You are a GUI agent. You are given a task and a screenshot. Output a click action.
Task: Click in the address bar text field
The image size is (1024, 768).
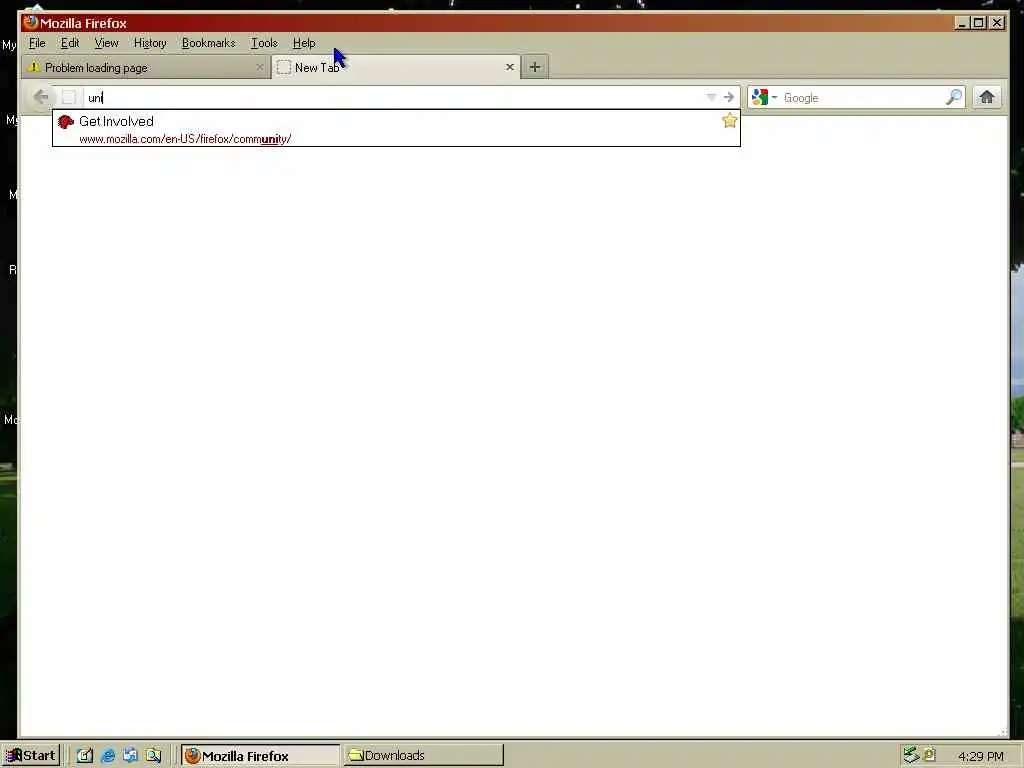[395, 97]
